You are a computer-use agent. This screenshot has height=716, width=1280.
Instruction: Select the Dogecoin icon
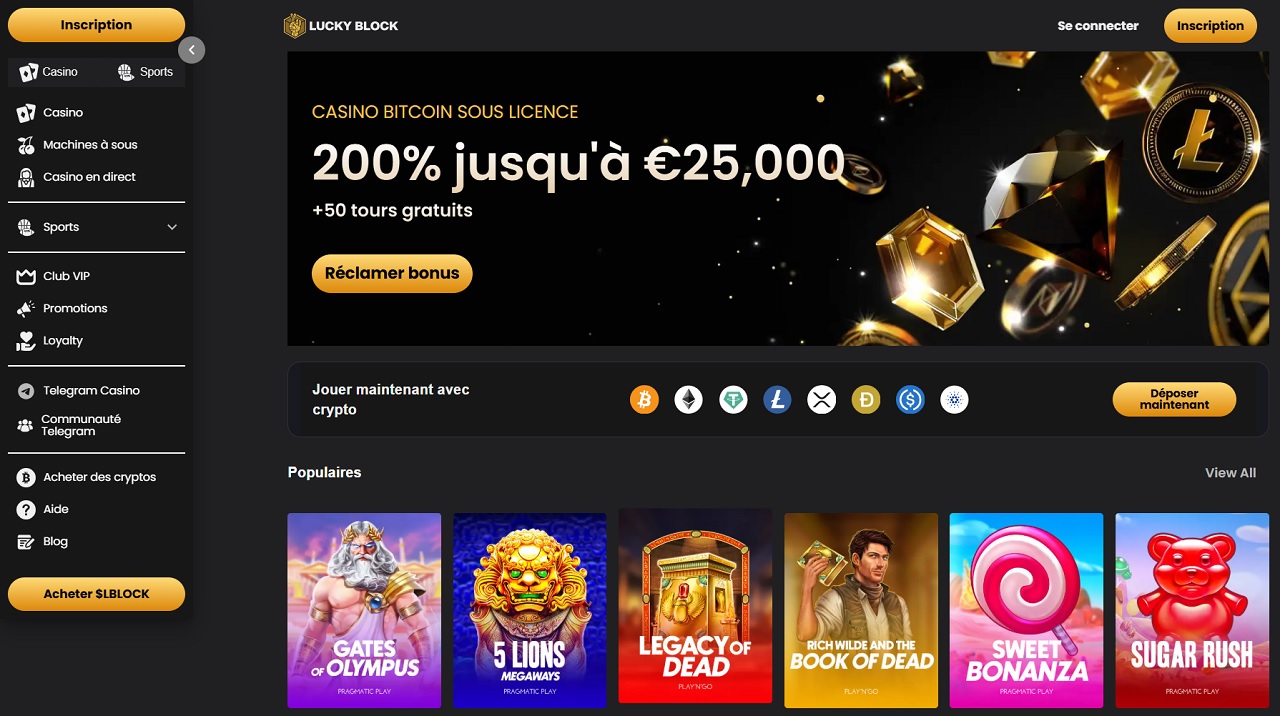(866, 400)
